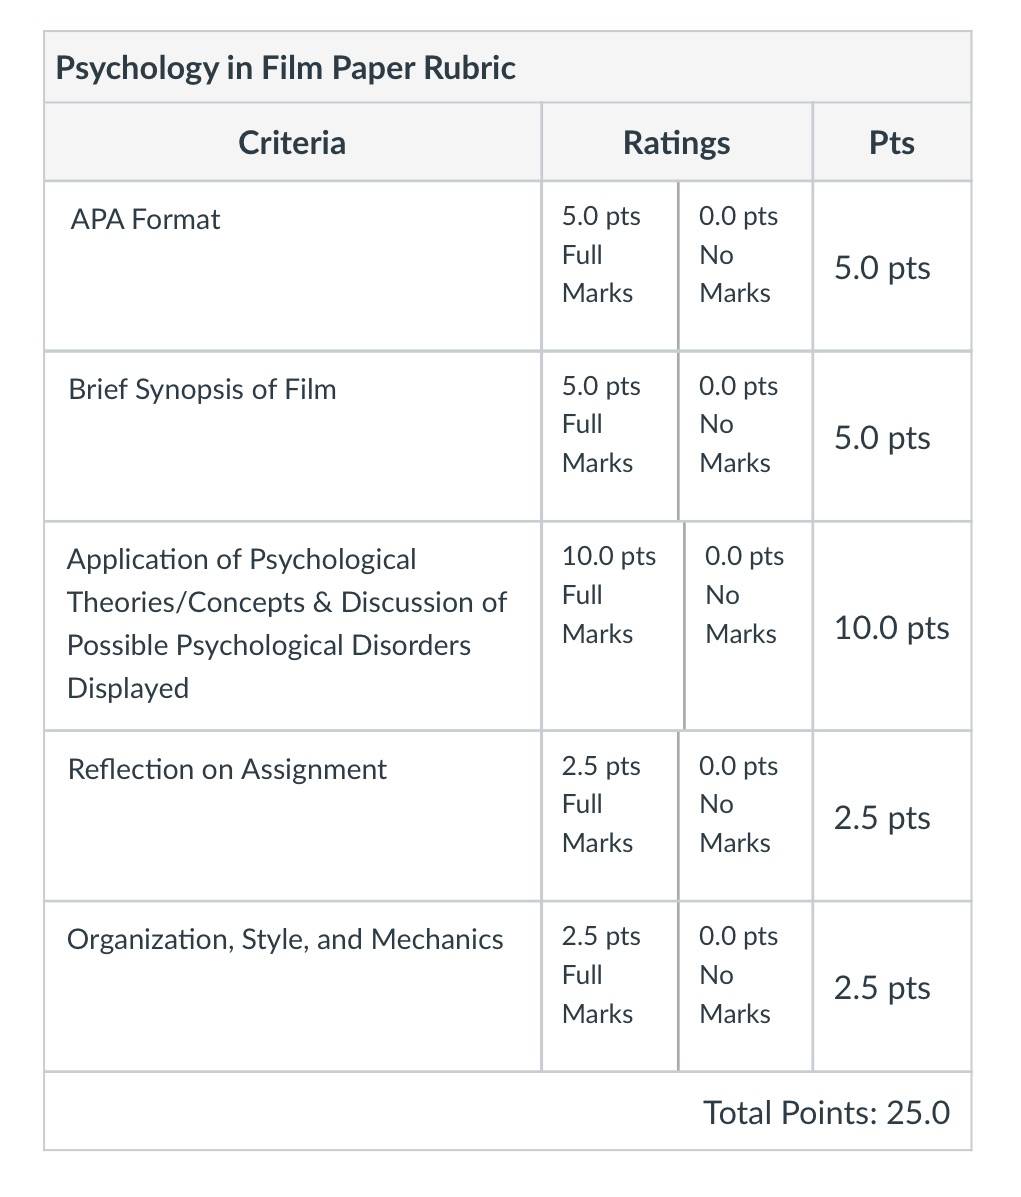Screen dimensions: 1021x1197
Task: Choose 2.5 pts Full Marks for Reflection
Action: point(609,816)
